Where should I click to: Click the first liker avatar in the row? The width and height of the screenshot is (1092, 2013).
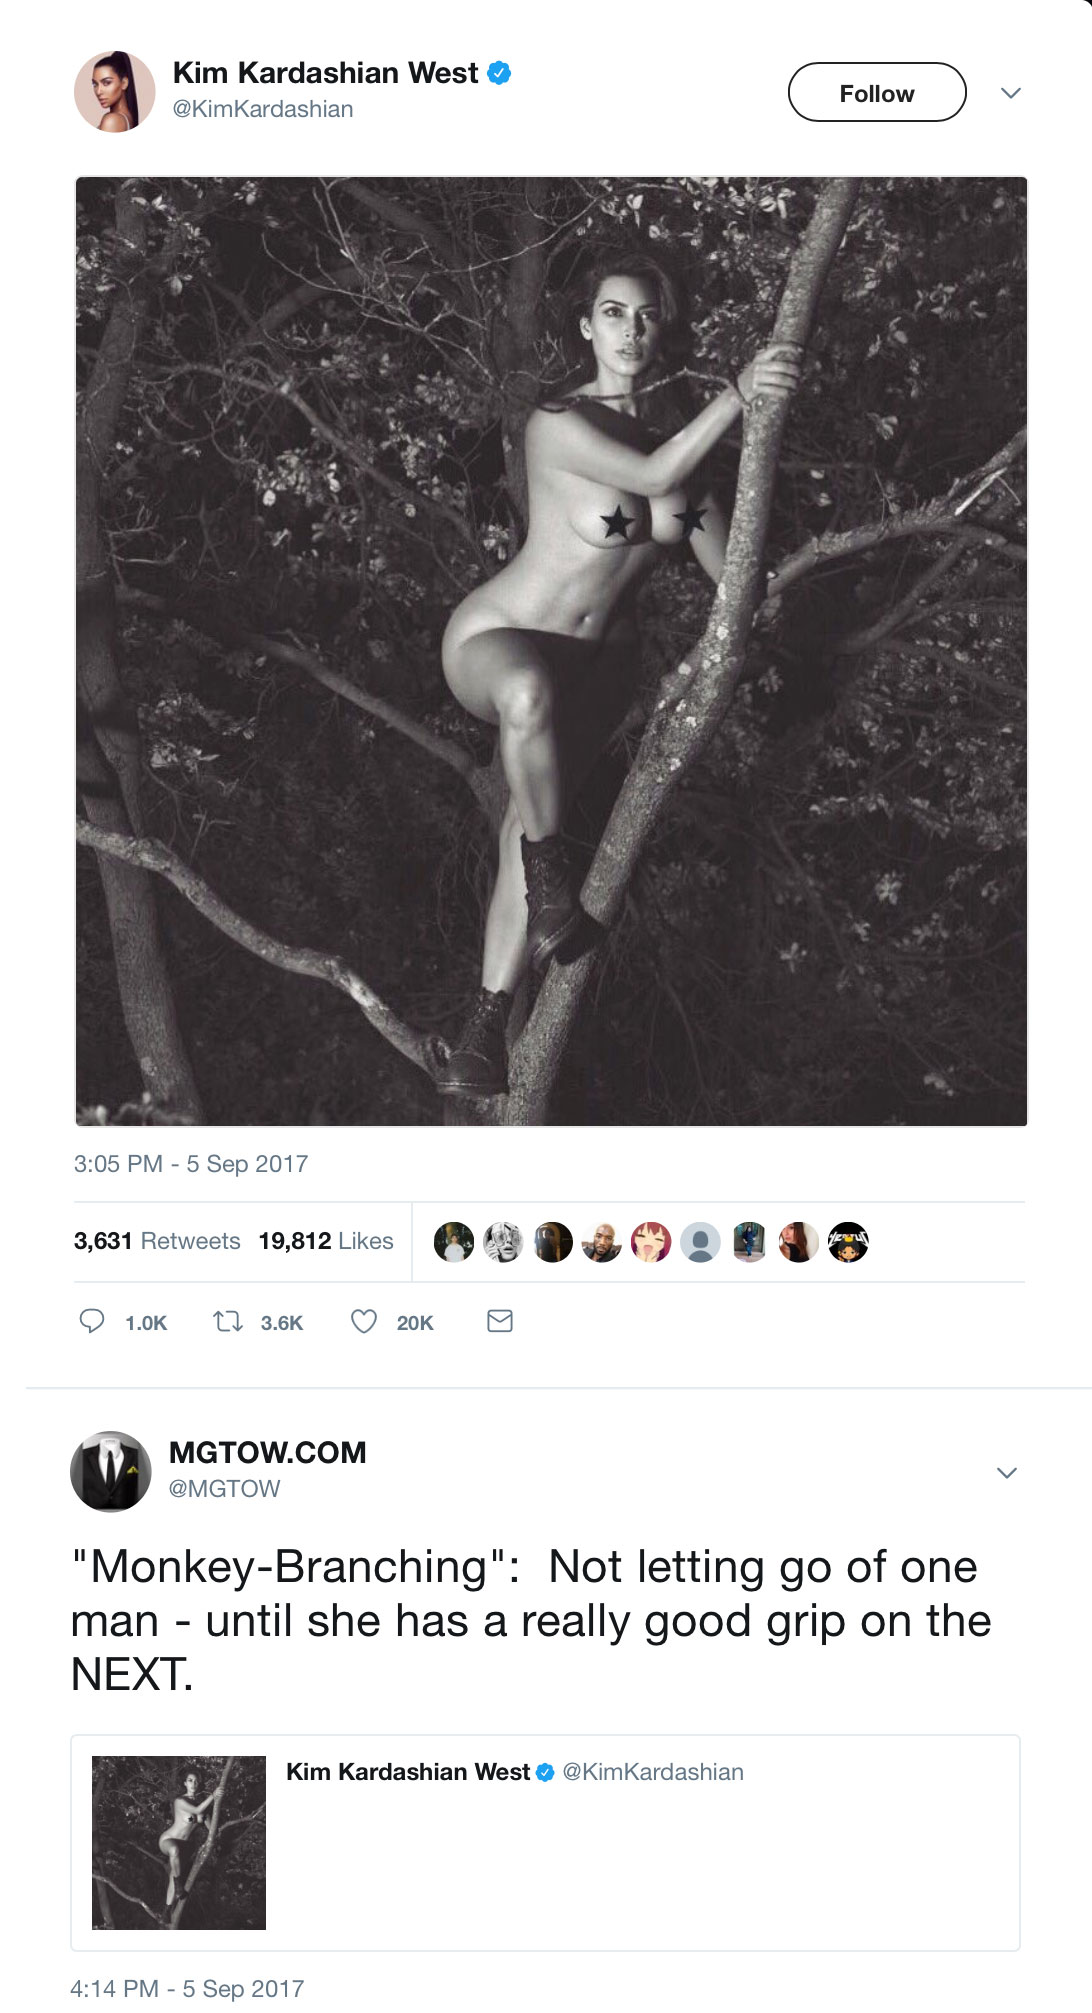[x=454, y=1242]
